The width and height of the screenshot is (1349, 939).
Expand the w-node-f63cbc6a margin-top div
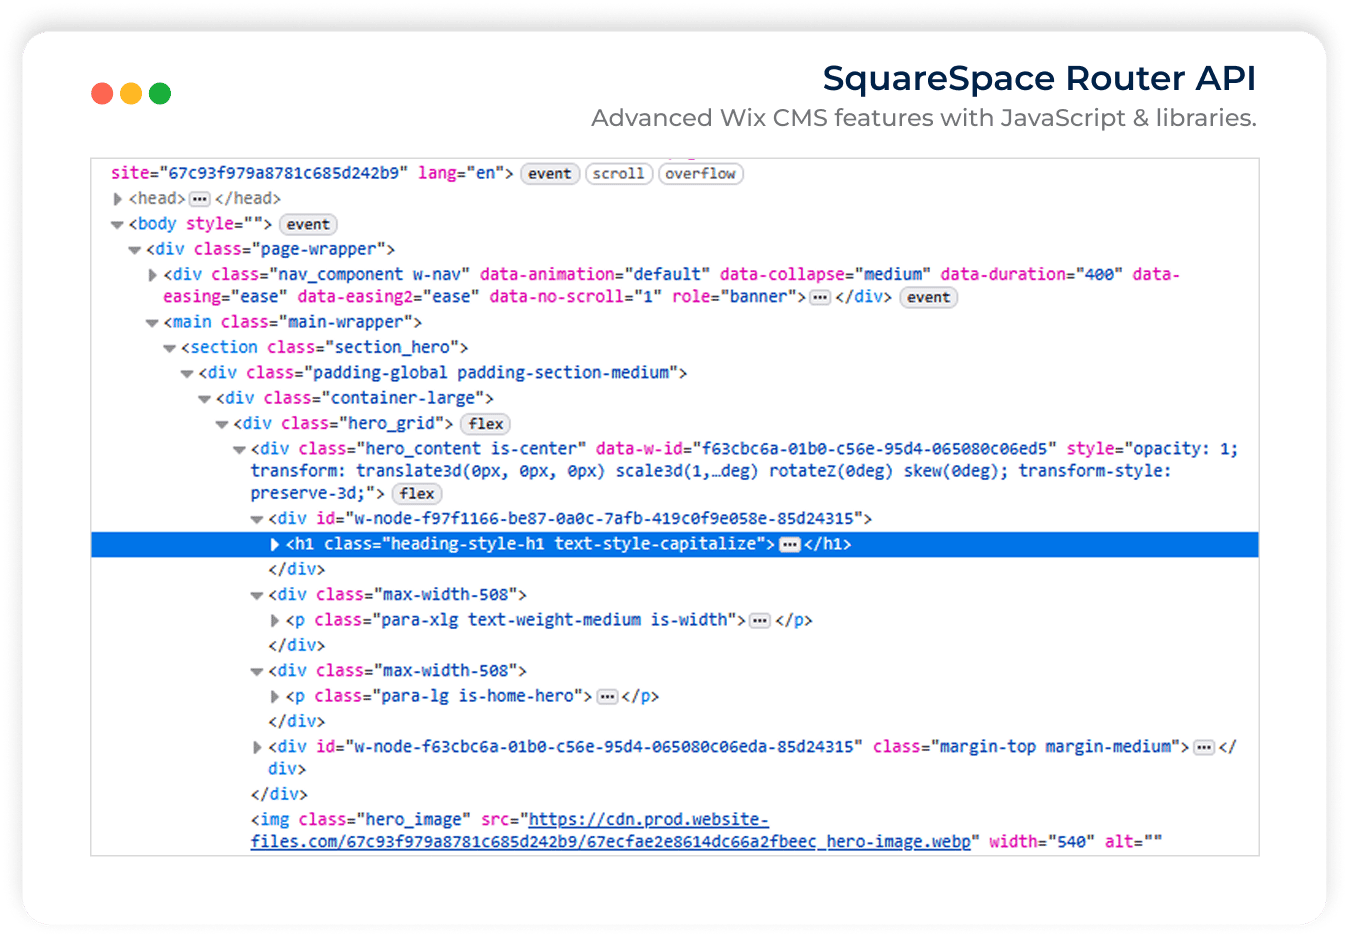[257, 747]
